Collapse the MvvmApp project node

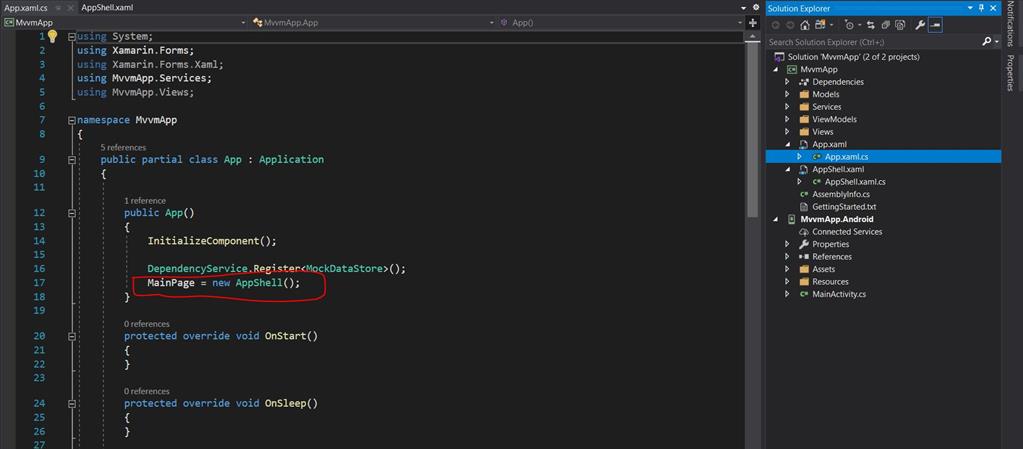[776, 69]
